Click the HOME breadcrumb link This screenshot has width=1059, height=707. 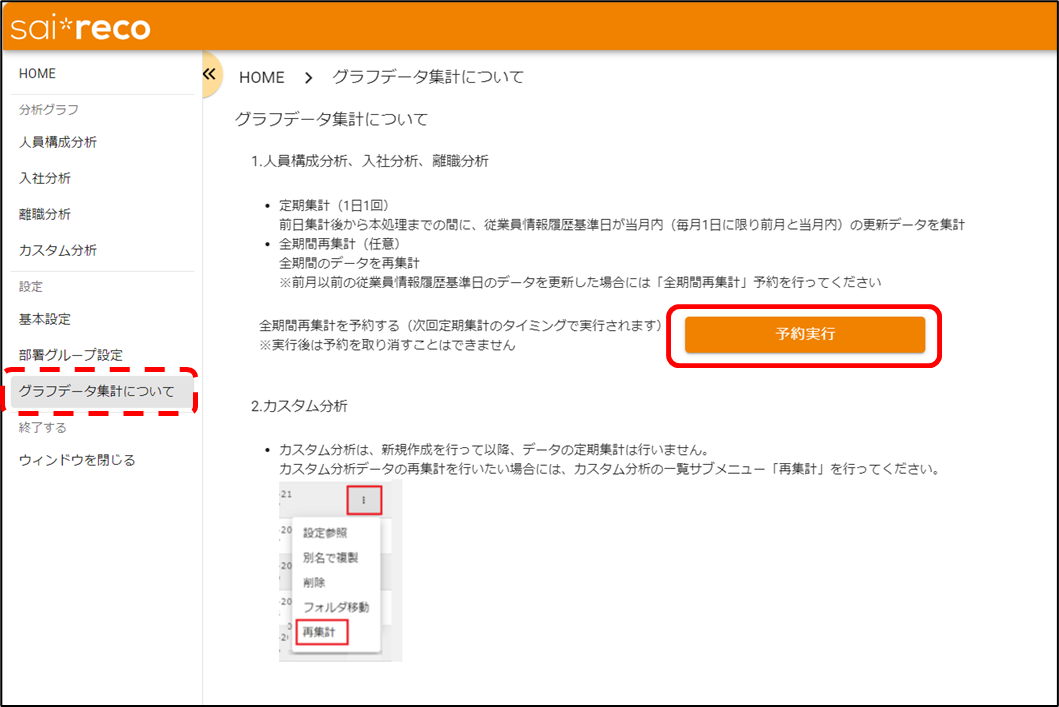tap(261, 78)
